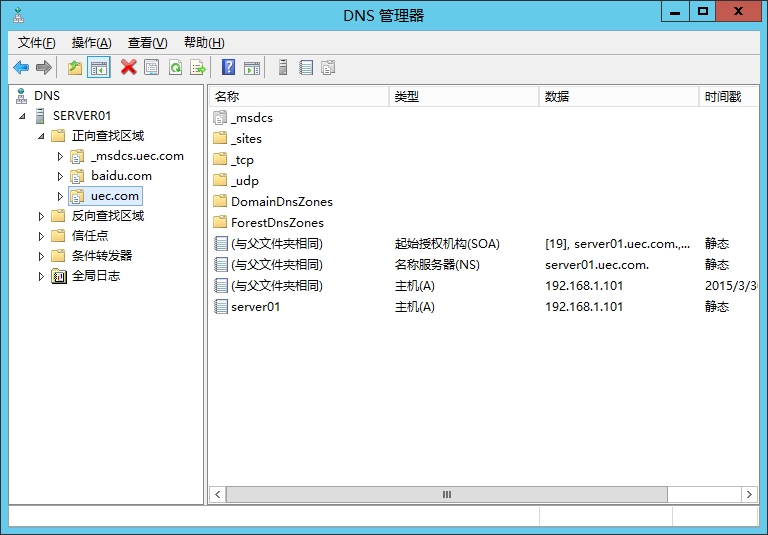This screenshot has height=535, width=768.
Task: Expand the baidu.com zone
Action: (x=60, y=176)
